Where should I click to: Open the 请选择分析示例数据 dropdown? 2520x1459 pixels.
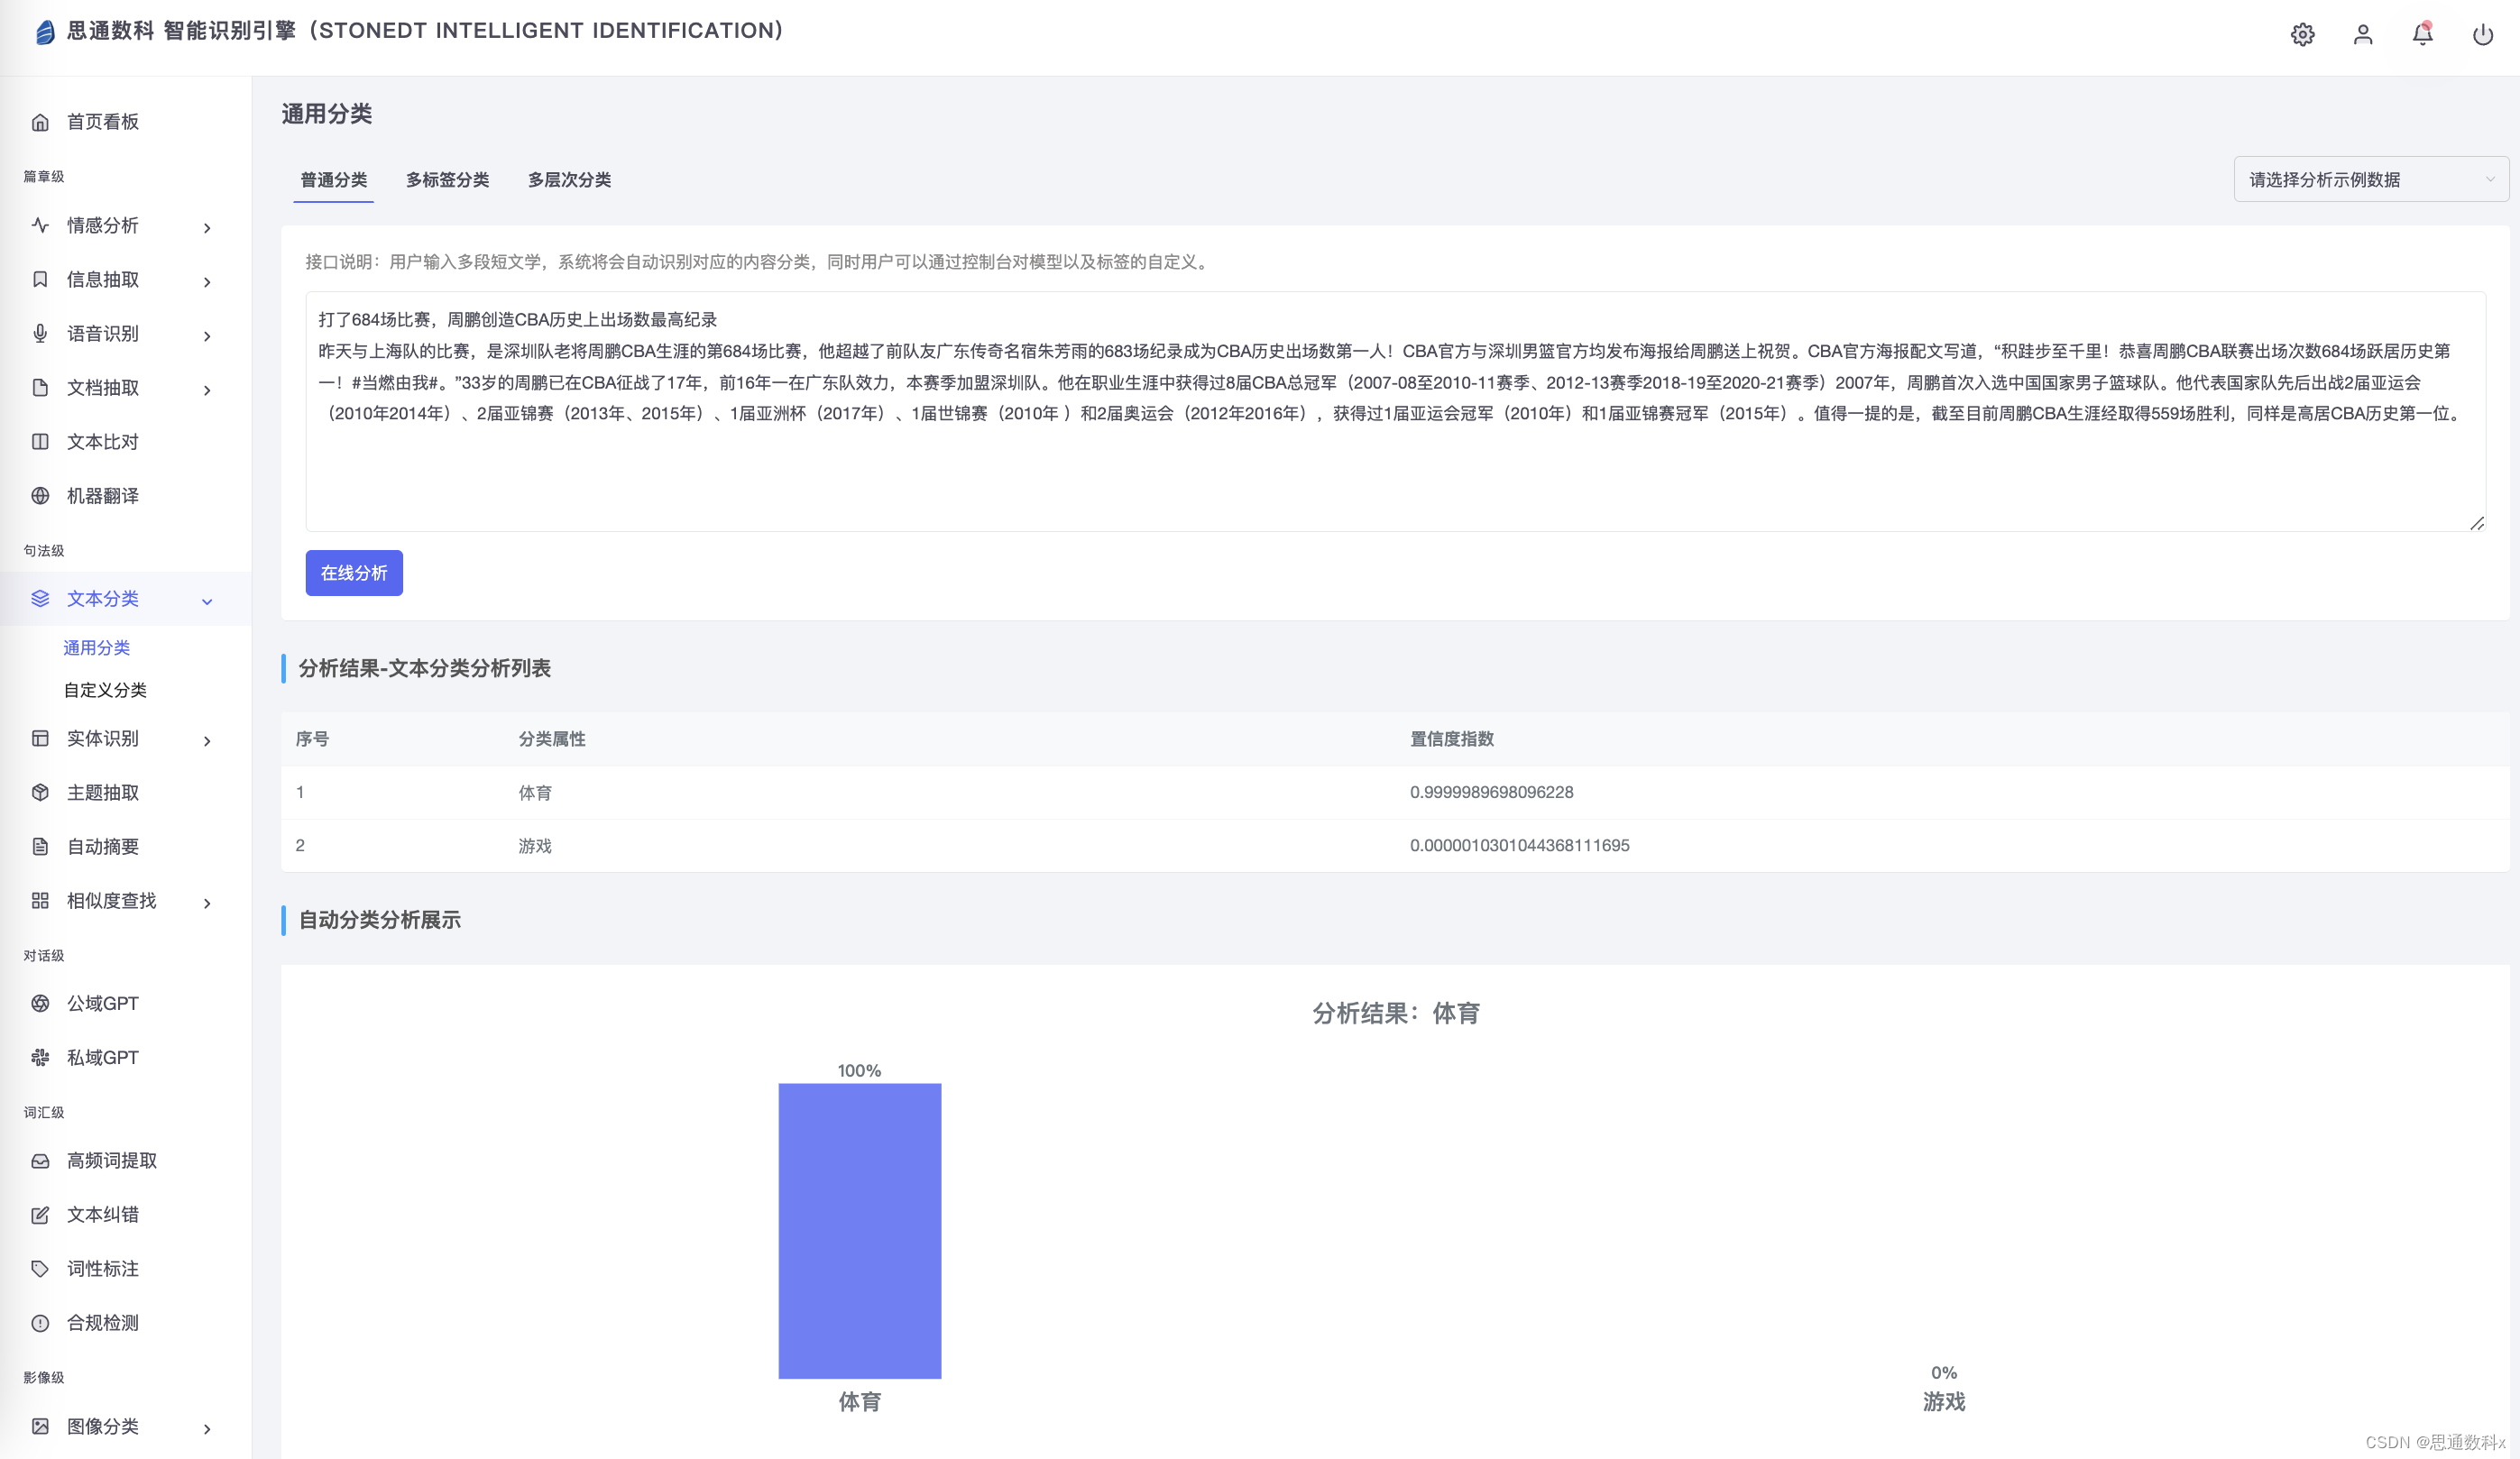[2370, 180]
